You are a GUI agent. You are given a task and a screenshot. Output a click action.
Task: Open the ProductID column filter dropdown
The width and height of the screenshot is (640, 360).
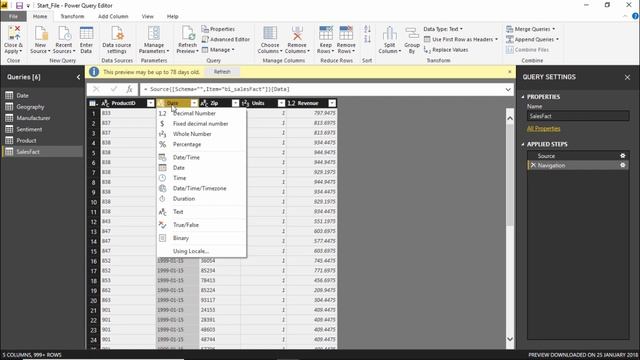pos(151,103)
